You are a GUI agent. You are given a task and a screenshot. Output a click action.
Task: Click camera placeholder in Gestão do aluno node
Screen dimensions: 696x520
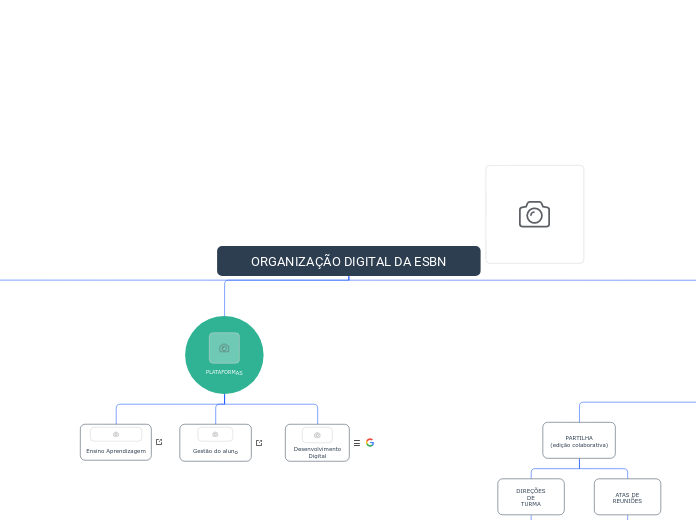215,434
